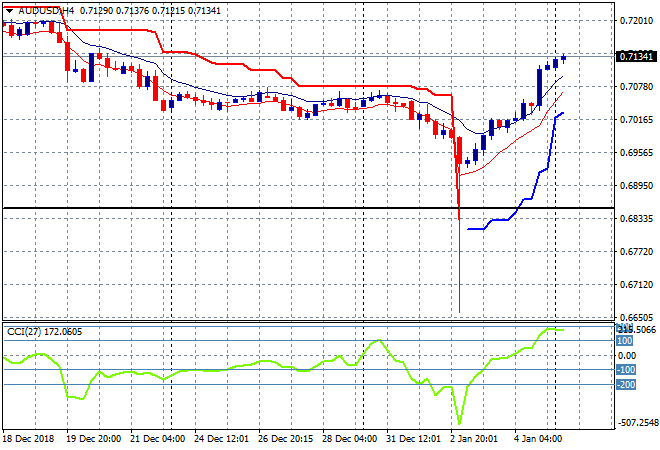This screenshot has width=660, height=450.
Task: Select the solid black horizontal support line
Action: 308,208
